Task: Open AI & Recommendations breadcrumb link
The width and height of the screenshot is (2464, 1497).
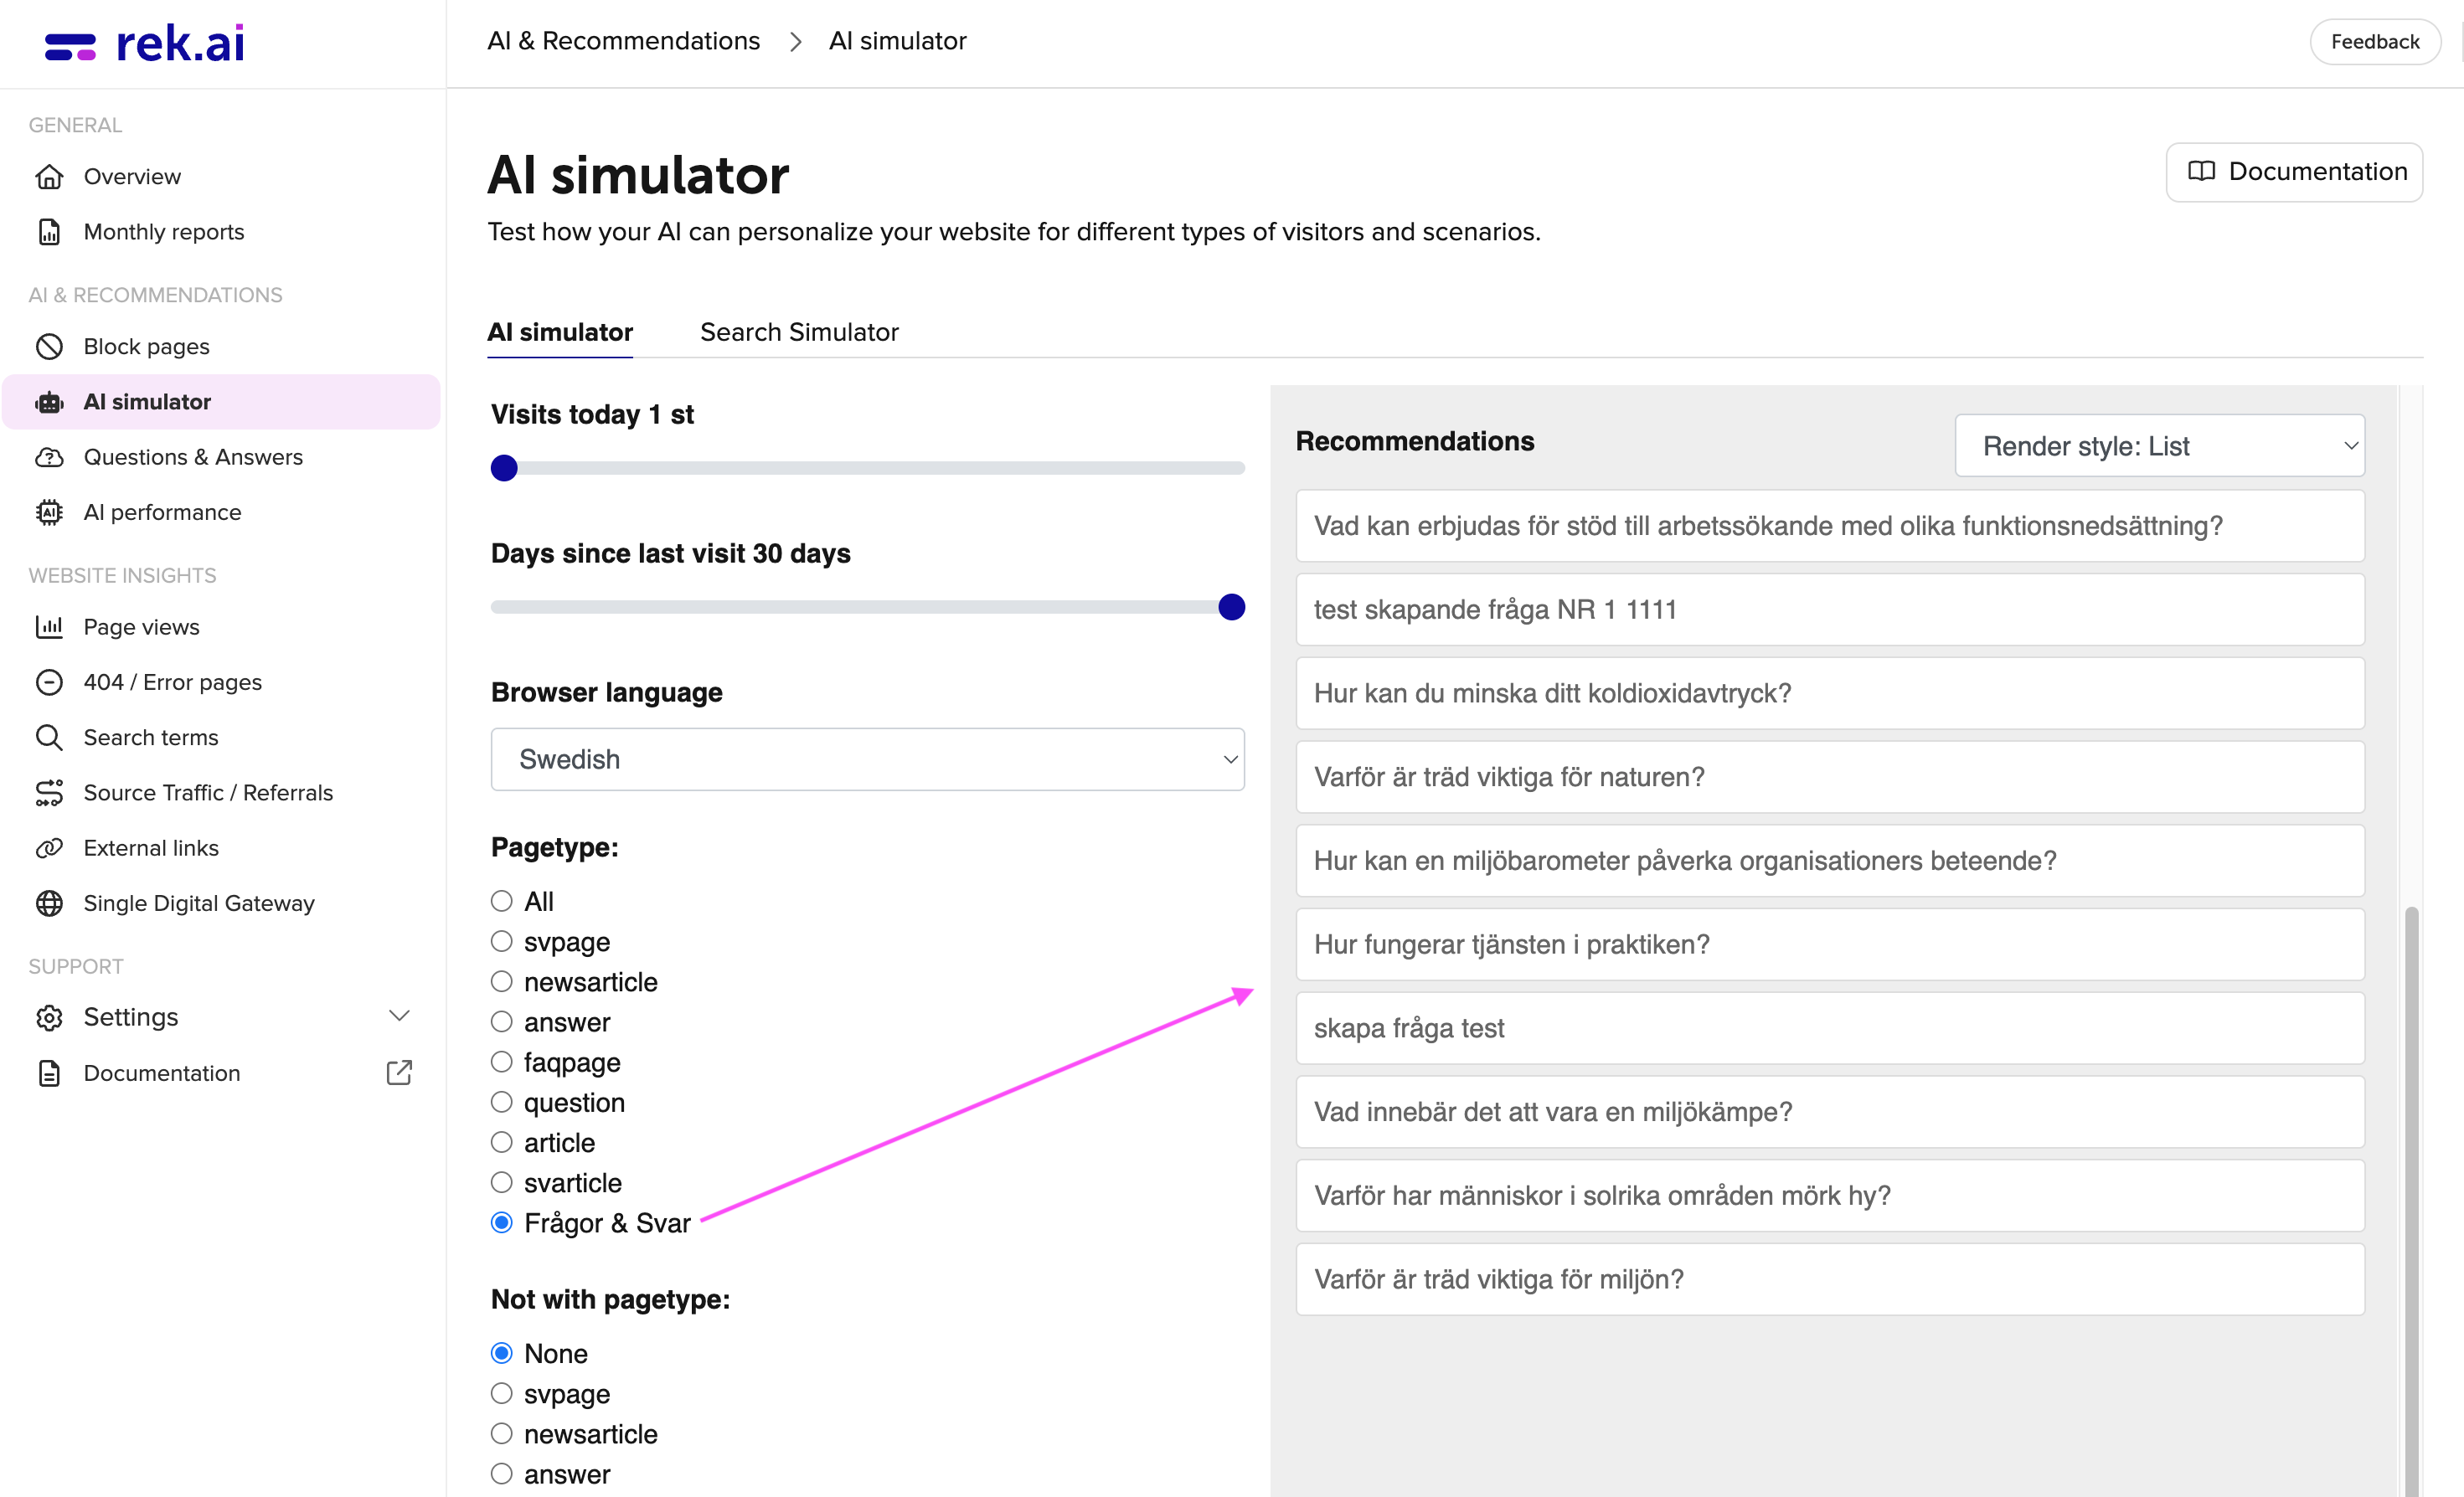Action: (623, 40)
